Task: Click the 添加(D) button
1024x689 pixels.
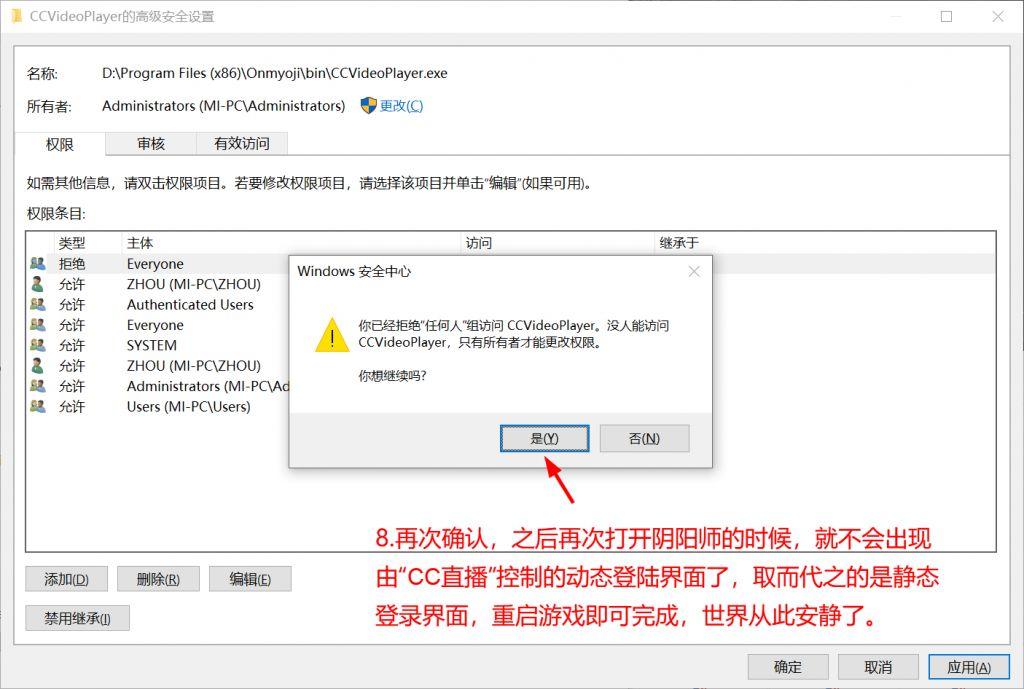Action: 67,579
